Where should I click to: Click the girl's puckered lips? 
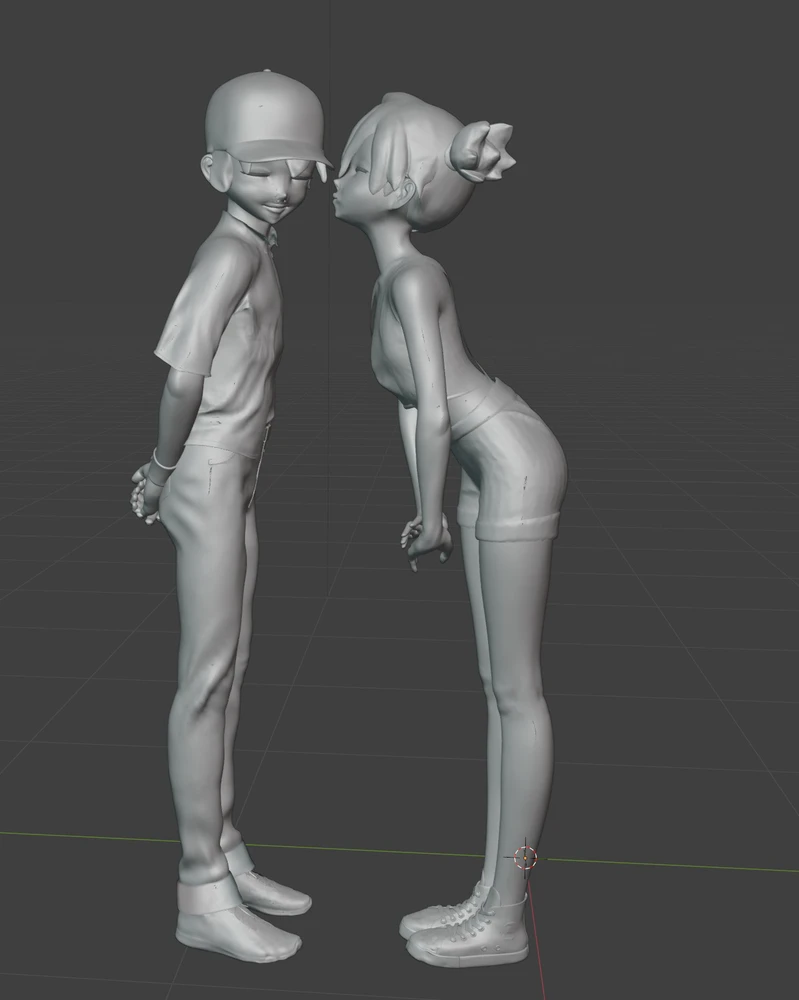pyautogui.click(x=342, y=191)
